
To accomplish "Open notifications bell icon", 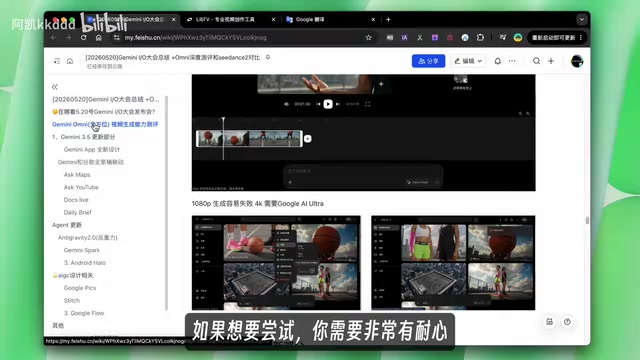I will (498, 61).
